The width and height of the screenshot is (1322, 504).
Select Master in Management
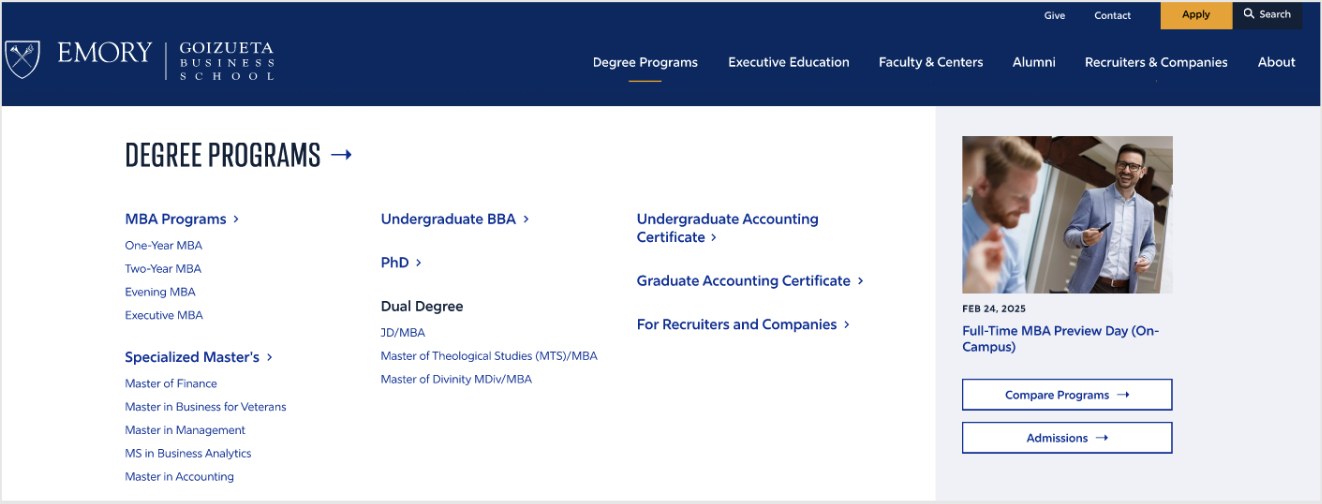coord(185,430)
